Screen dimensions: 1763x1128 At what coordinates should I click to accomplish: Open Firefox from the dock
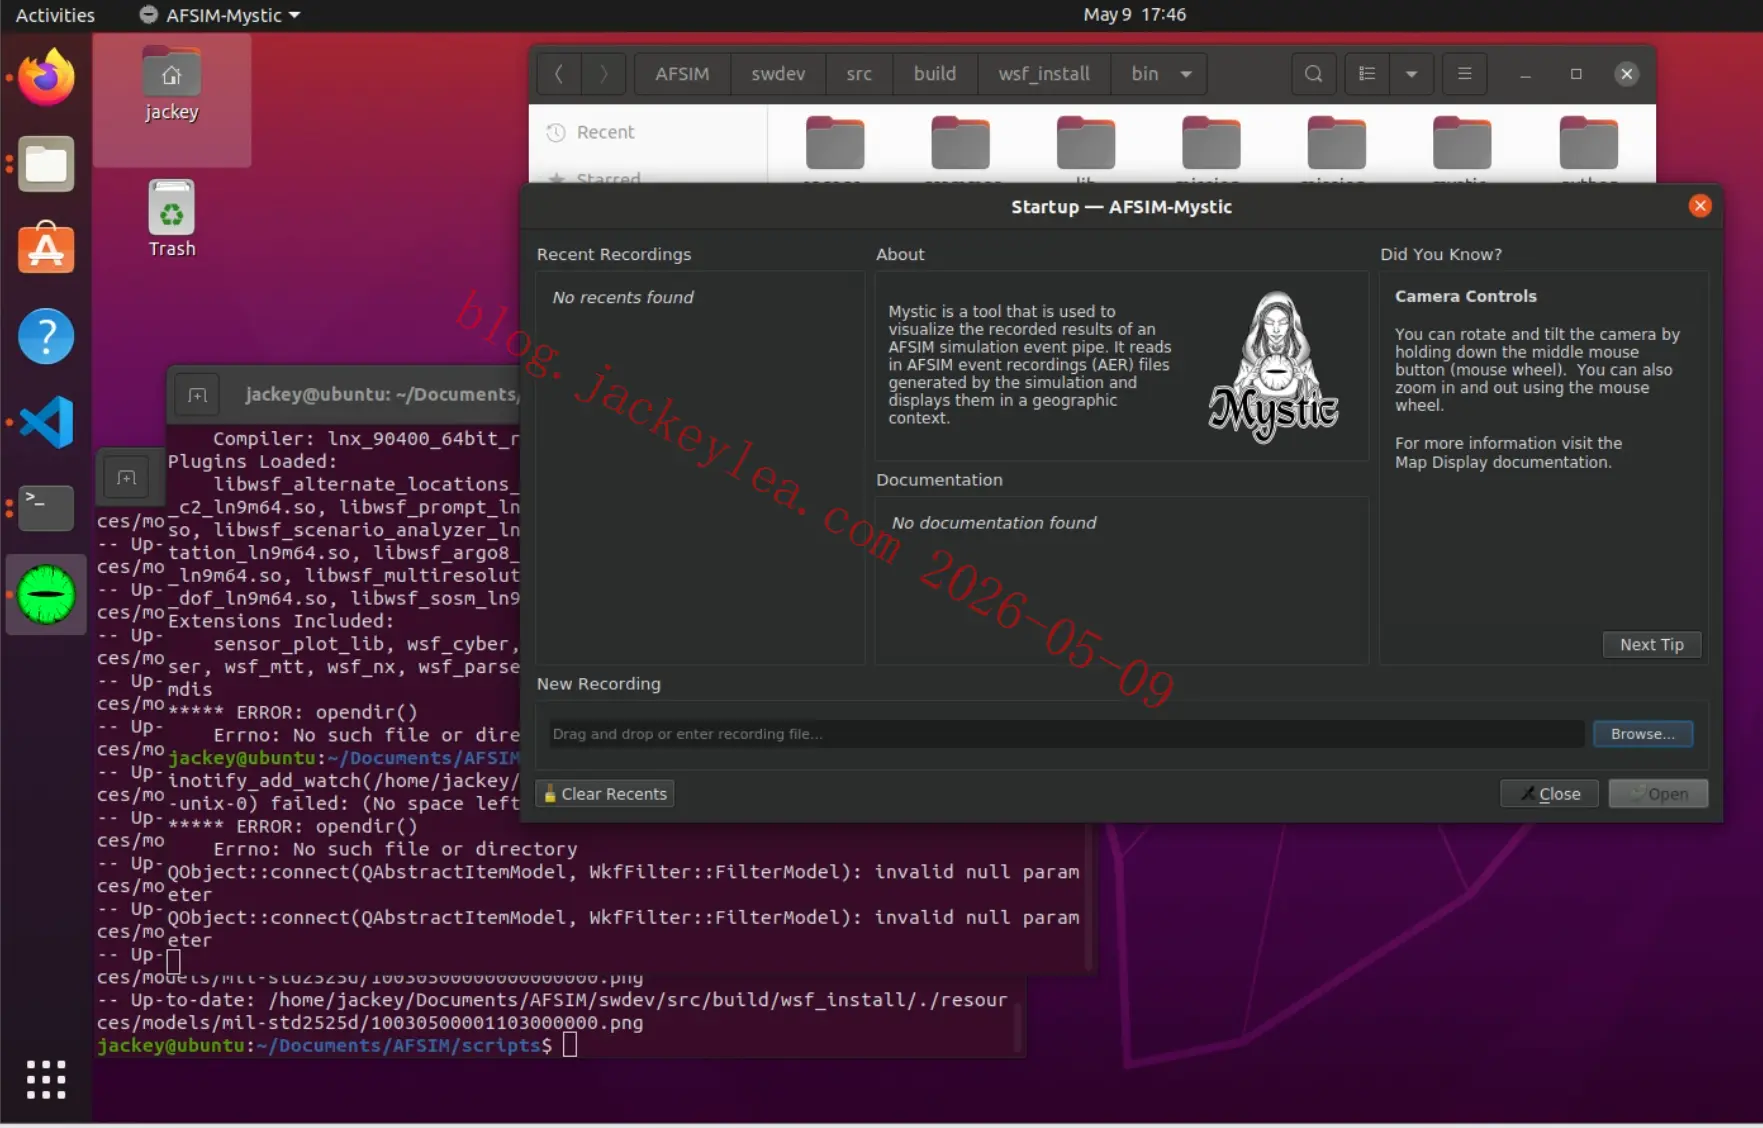point(46,77)
